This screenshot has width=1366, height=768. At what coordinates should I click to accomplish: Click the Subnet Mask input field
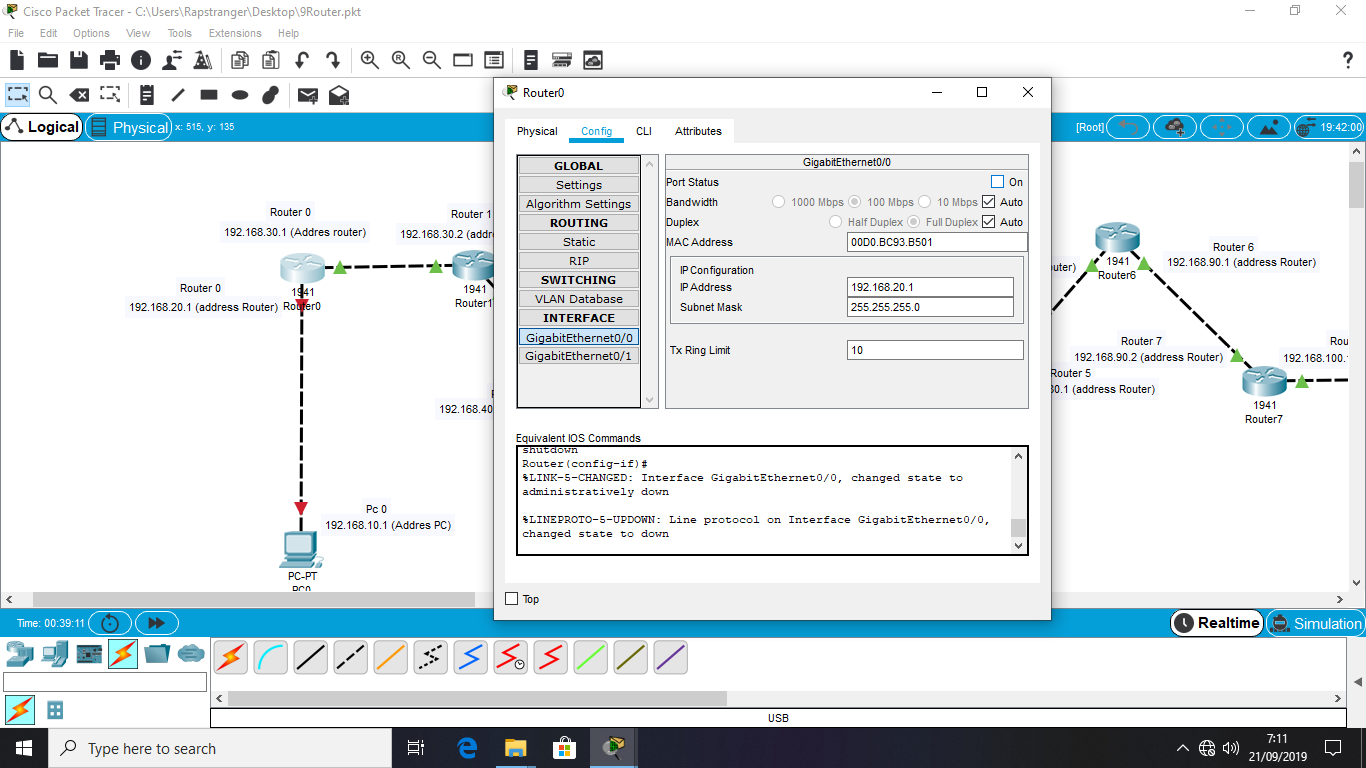point(930,307)
